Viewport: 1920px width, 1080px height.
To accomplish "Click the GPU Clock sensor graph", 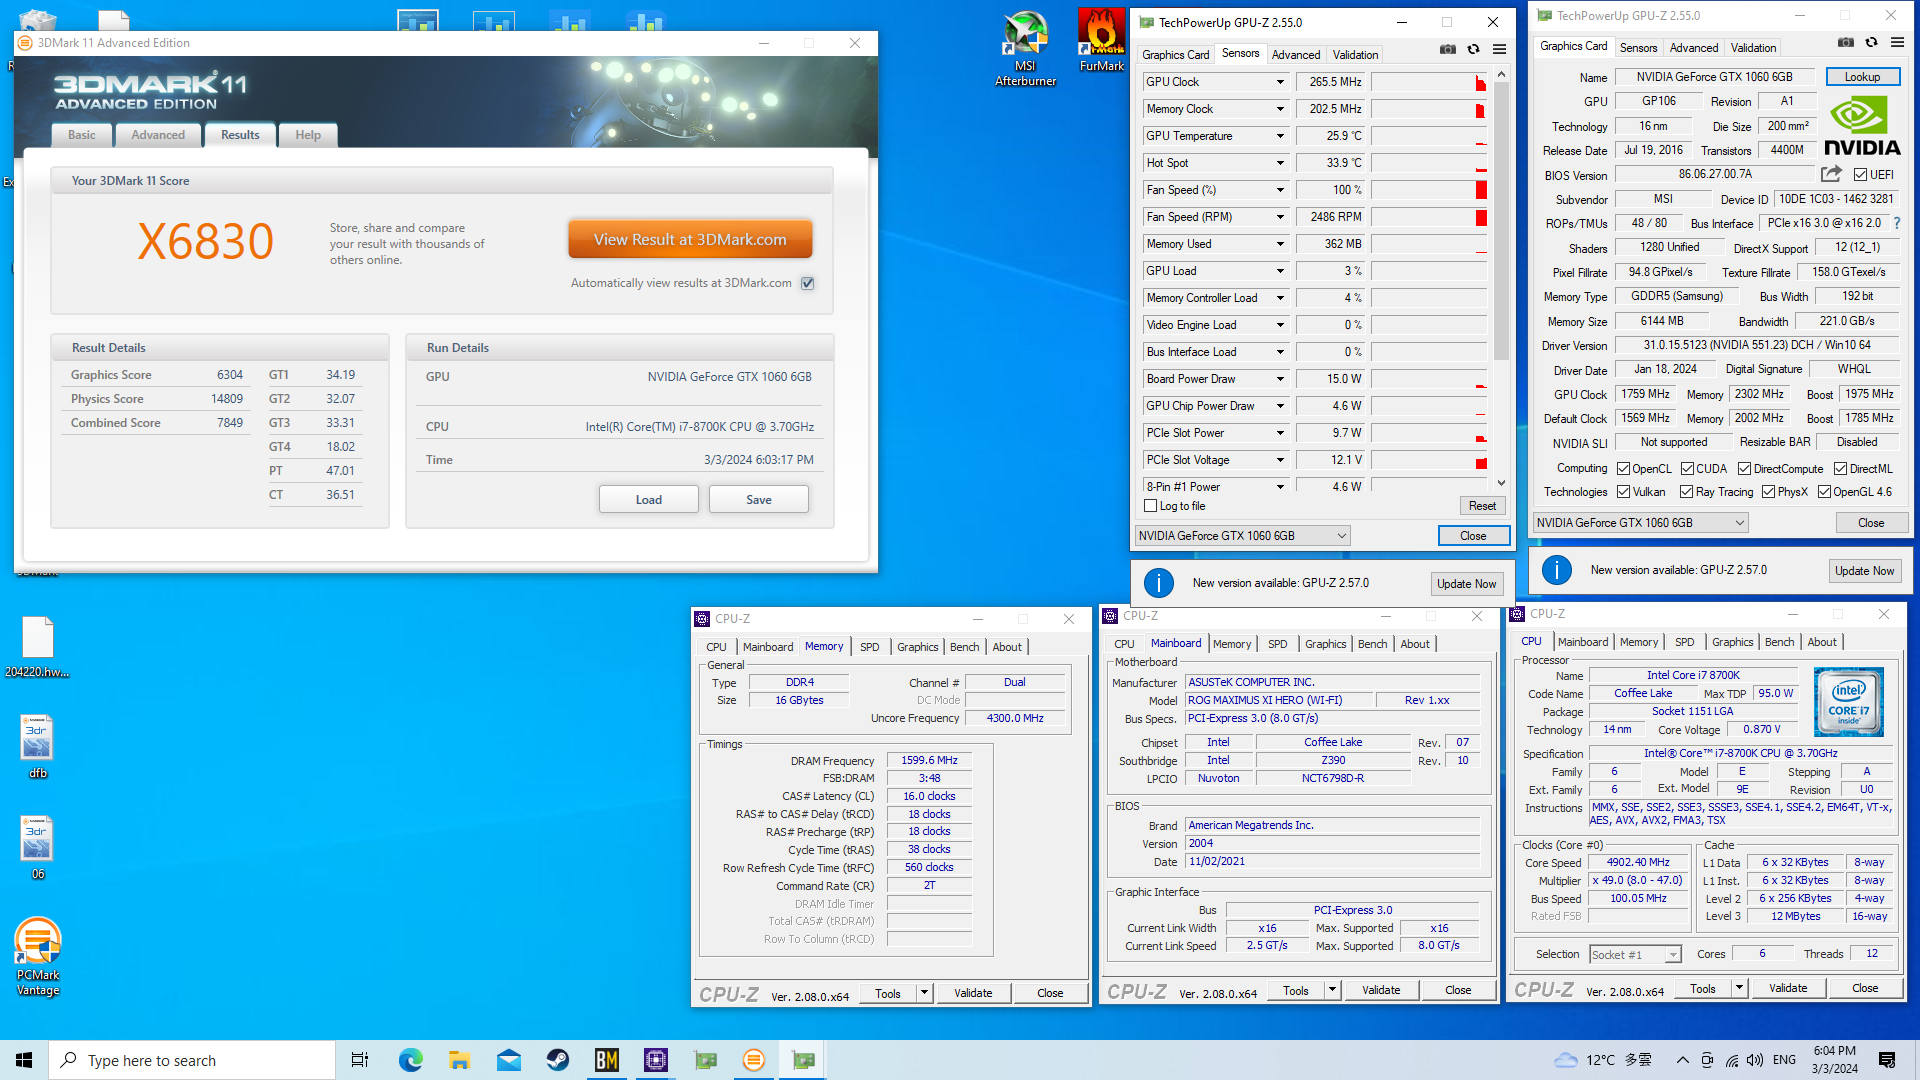I will (1429, 82).
